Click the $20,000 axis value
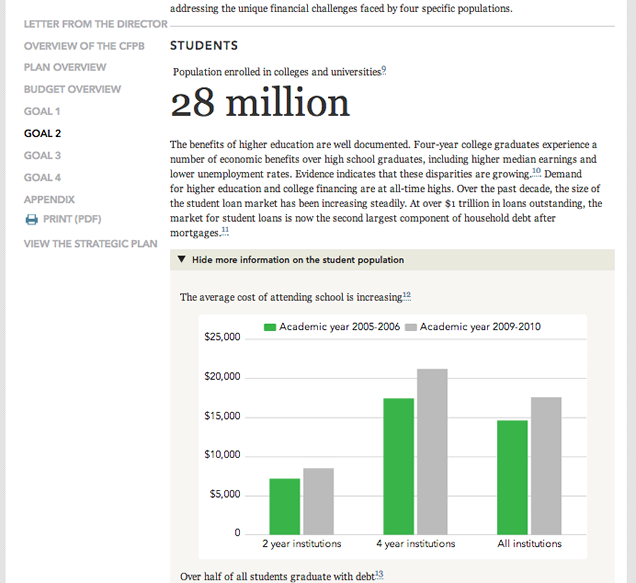This screenshot has height=583, width=636. (222, 376)
